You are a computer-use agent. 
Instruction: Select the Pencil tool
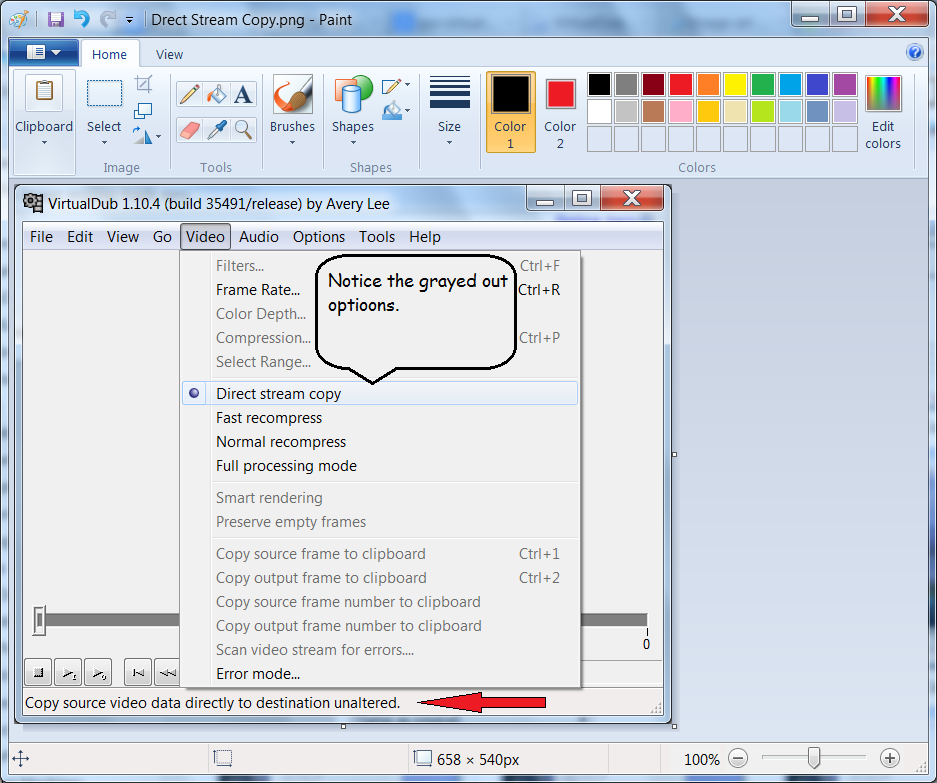(x=189, y=94)
